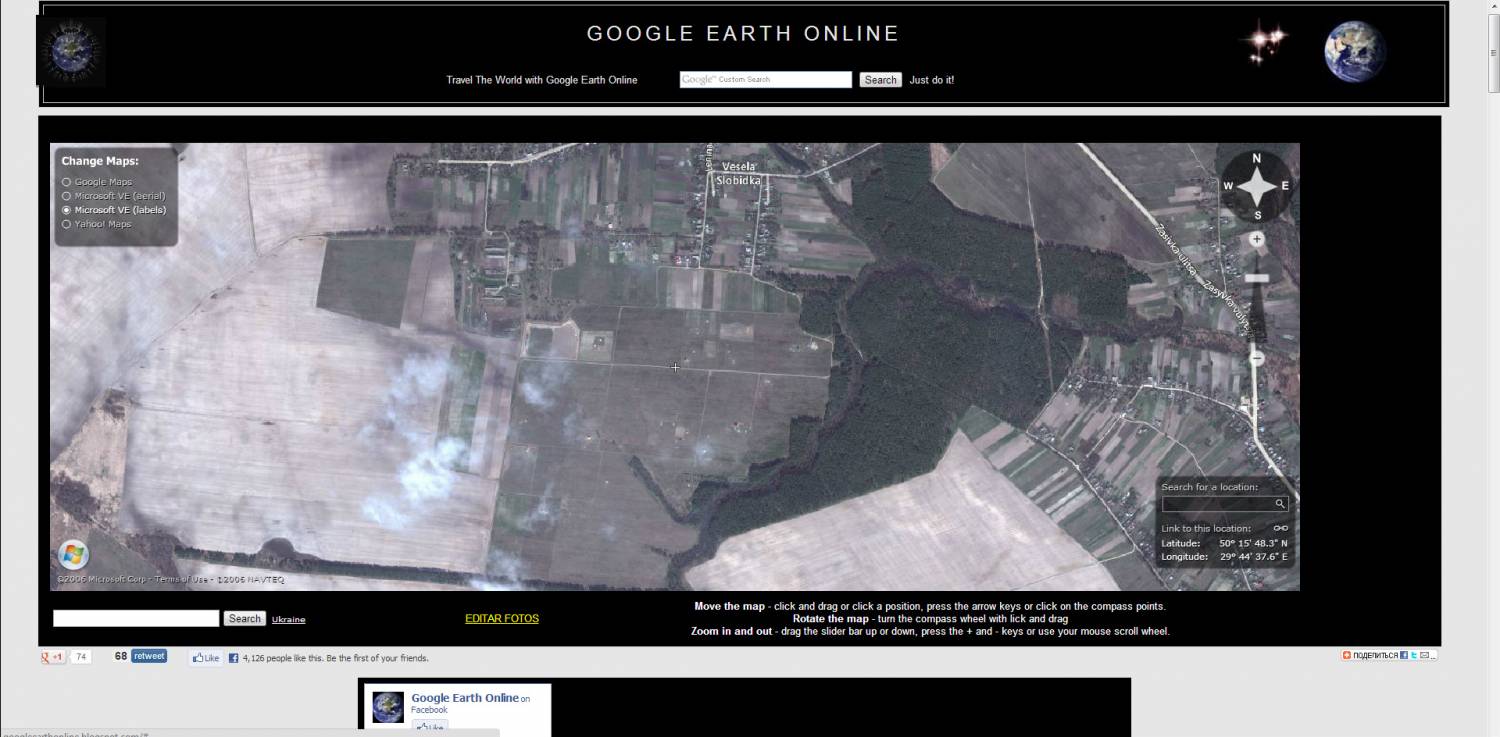
Task: Click the link-to-this-location chain icon
Action: tap(1280, 528)
